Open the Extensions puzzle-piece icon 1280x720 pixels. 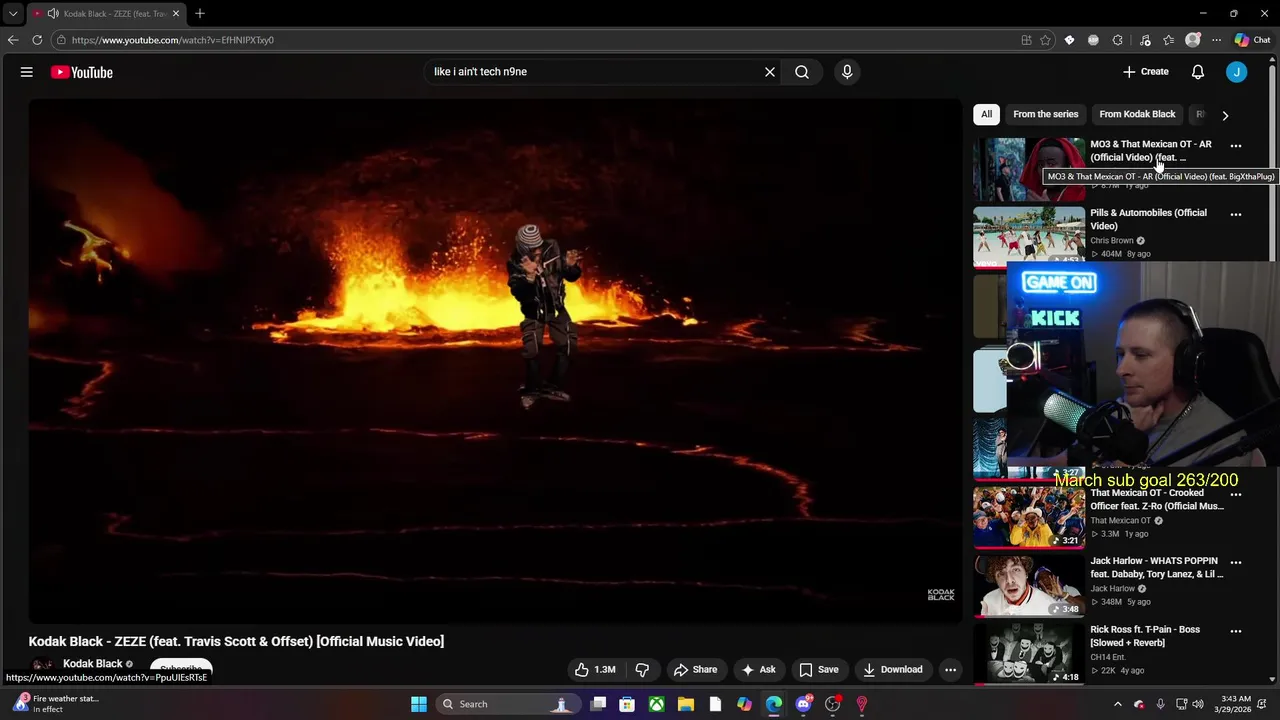click(x=1117, y=40)
